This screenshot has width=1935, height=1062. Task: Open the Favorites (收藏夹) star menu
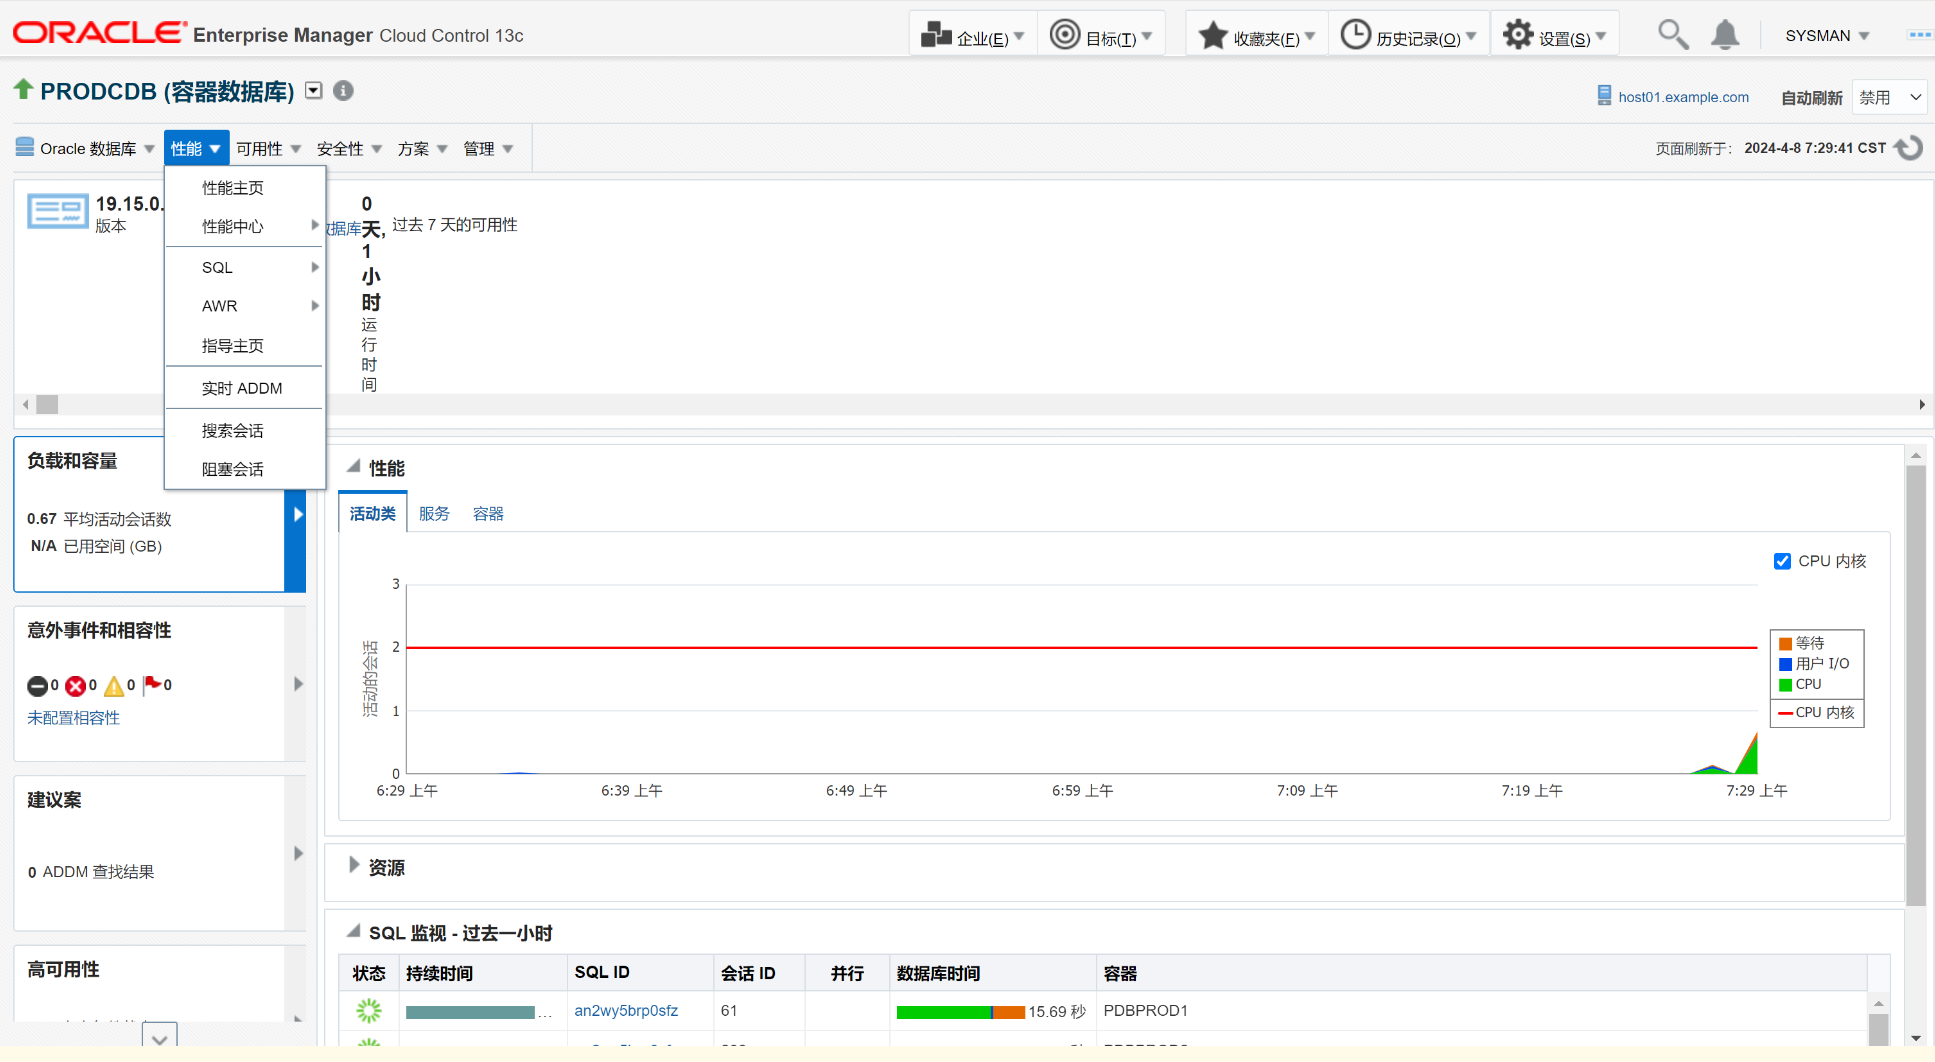tap(1213, 35)
